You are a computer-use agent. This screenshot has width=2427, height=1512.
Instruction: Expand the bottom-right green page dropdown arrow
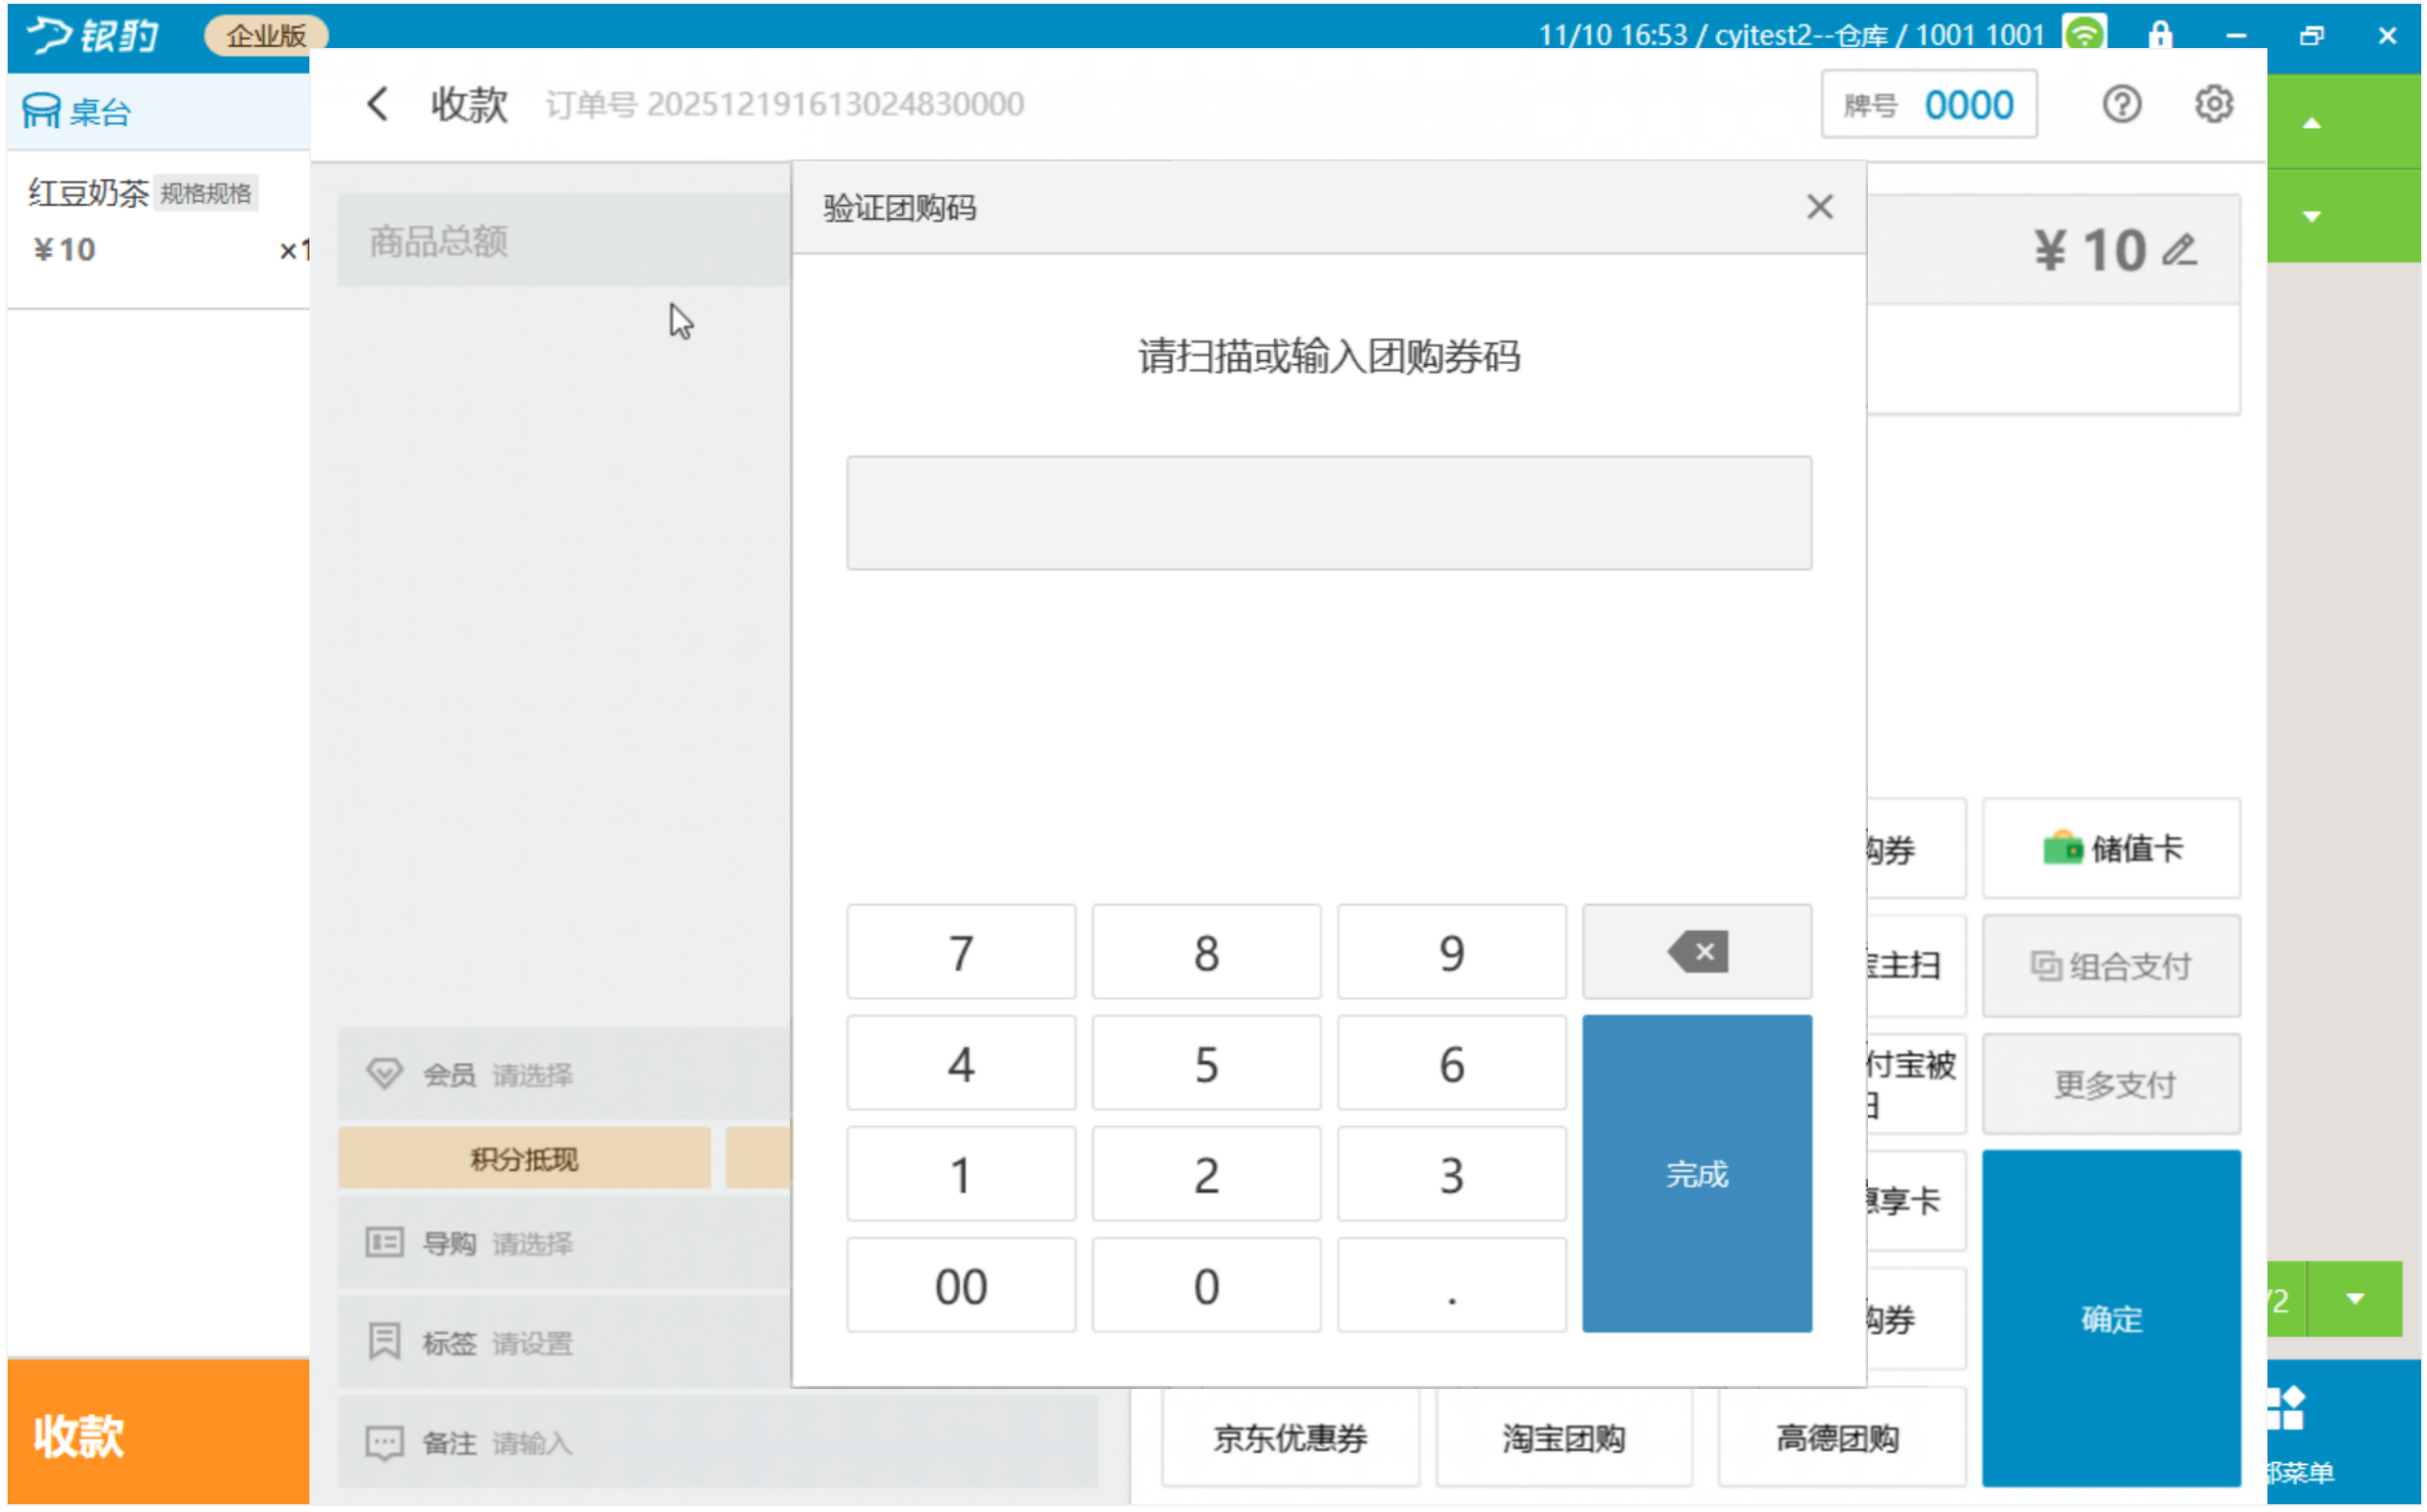[2354, 1299]
